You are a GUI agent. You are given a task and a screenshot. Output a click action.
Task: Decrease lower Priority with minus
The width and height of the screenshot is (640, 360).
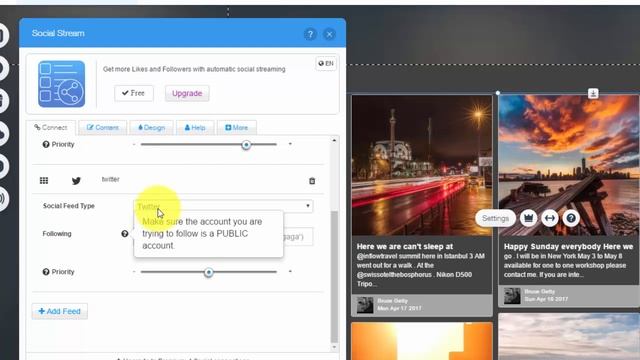[134, 272]
